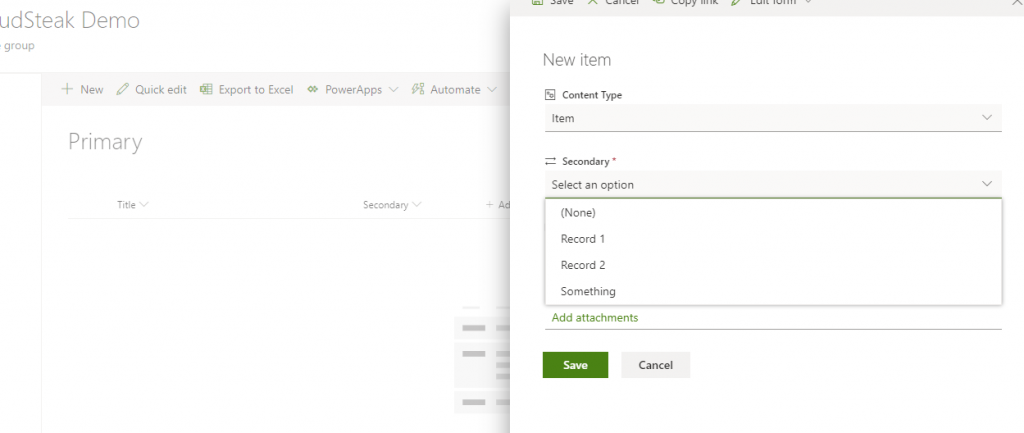The width and height of the screenshot is (1024, 433).
Task: Click the Automate flow icon
Action: (x=418, y=89)
